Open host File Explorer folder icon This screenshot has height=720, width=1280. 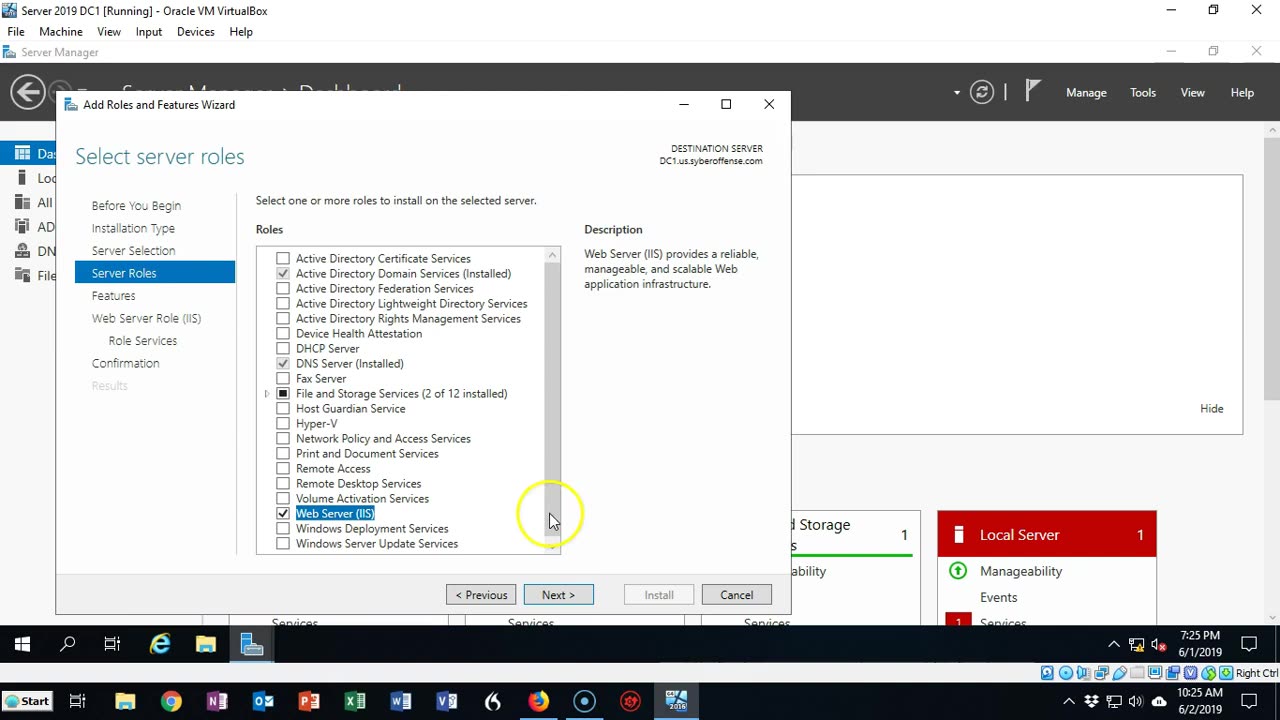click(x=125, y=701)
